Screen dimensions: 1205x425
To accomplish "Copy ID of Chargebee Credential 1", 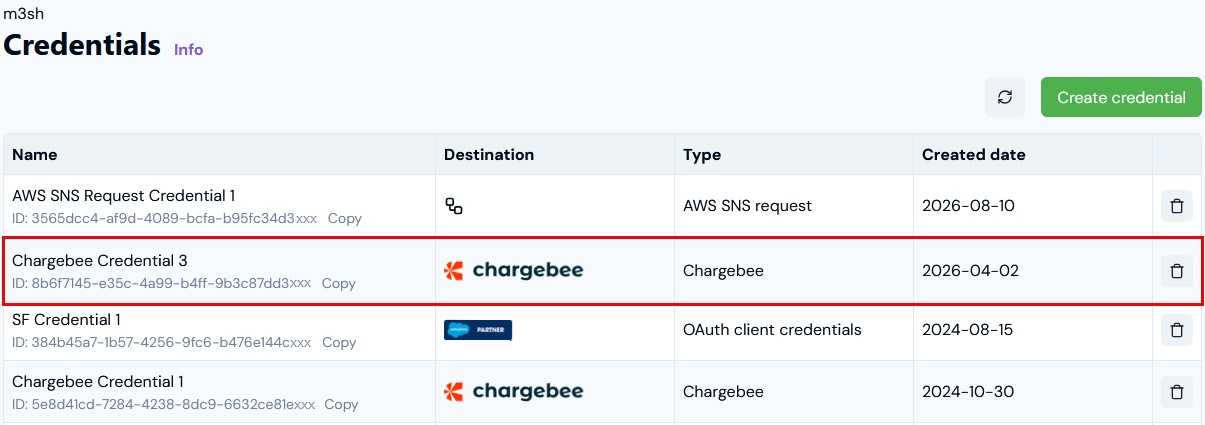I will coord(341,404).
